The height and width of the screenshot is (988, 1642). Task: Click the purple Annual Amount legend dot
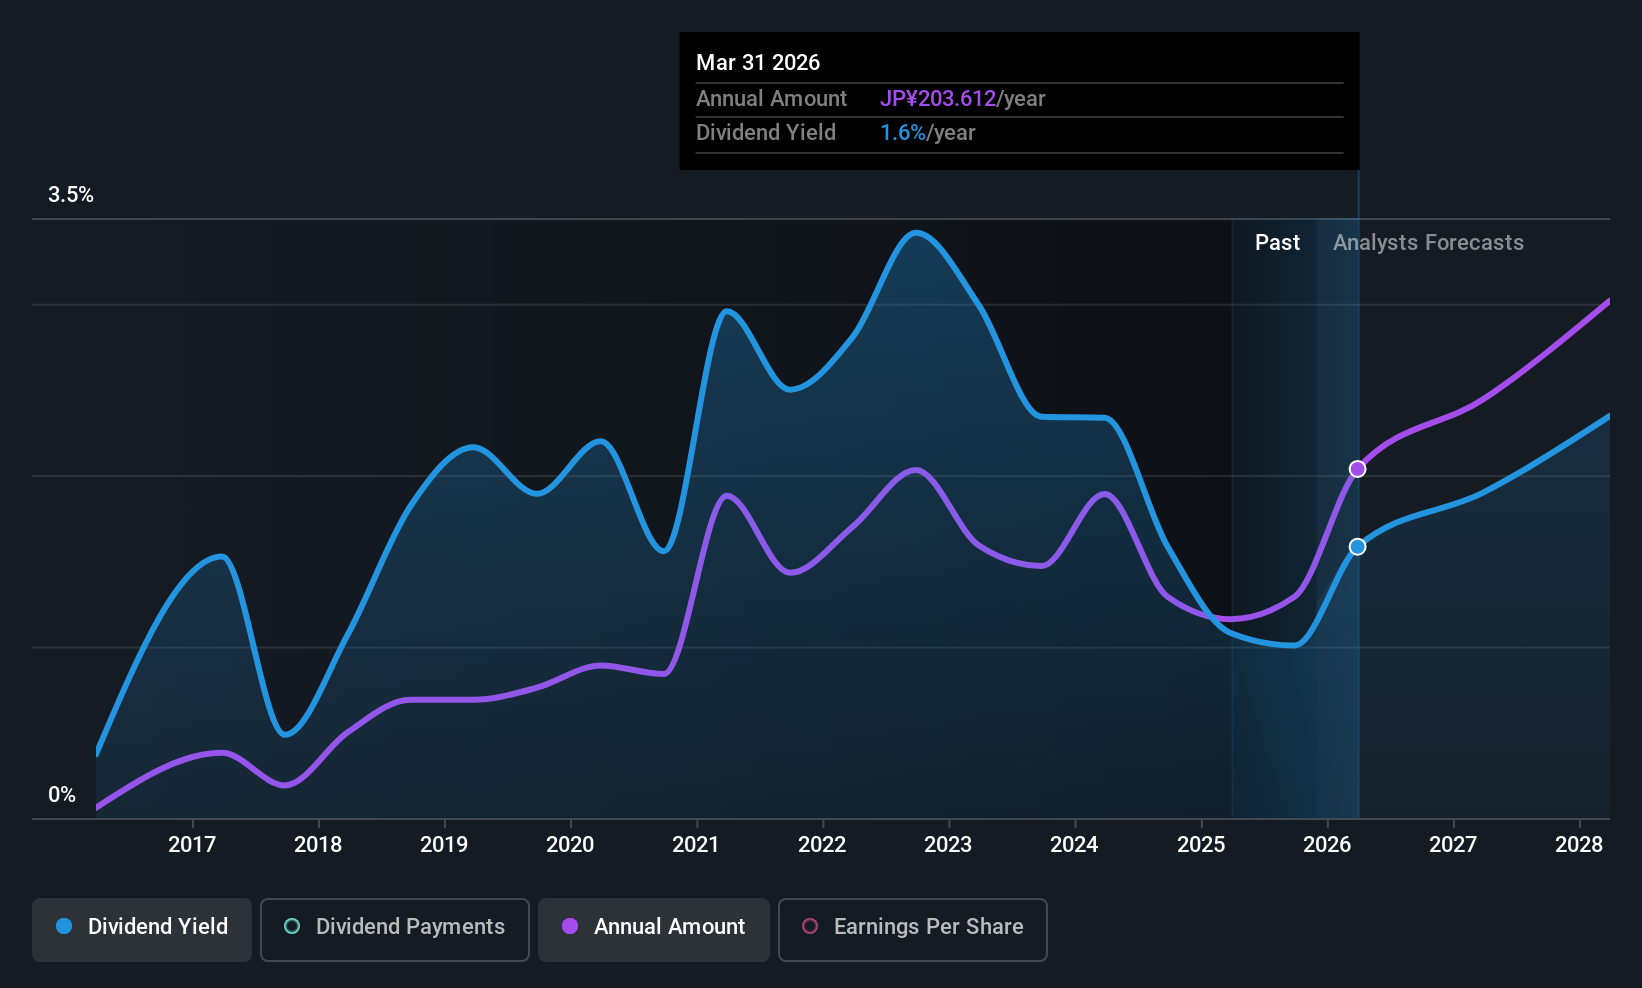pos(570,927)
